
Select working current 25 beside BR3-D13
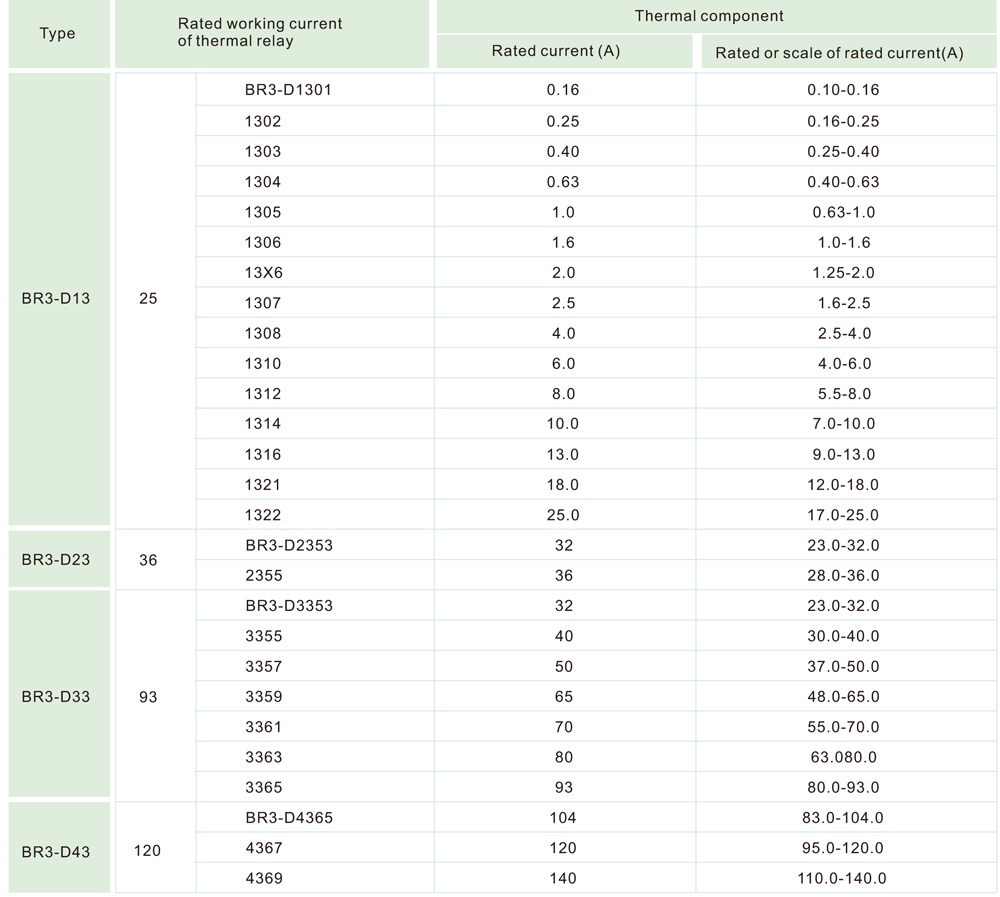point(155,299)
